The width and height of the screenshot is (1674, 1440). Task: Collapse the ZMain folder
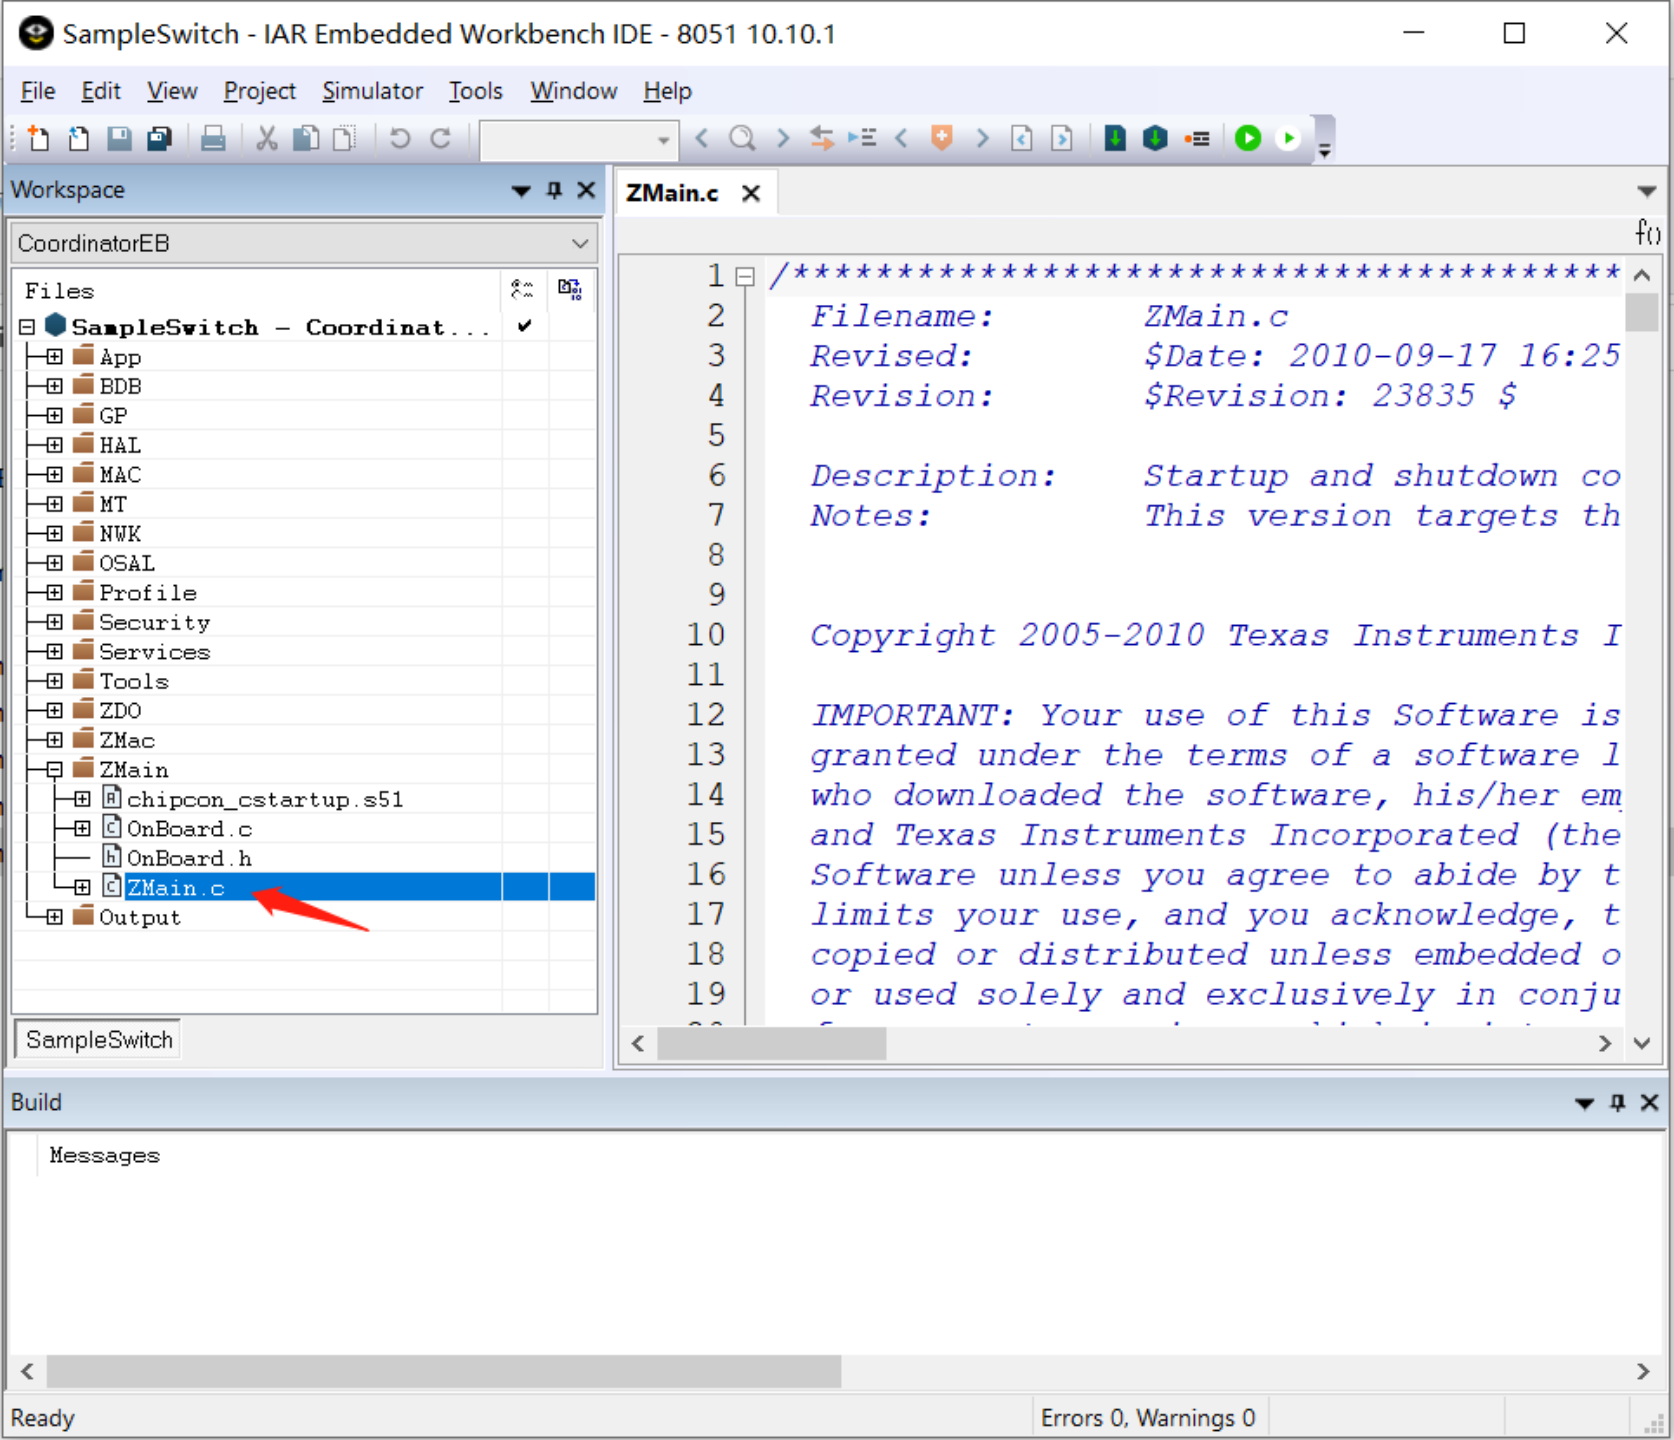(x=54, y=769)
